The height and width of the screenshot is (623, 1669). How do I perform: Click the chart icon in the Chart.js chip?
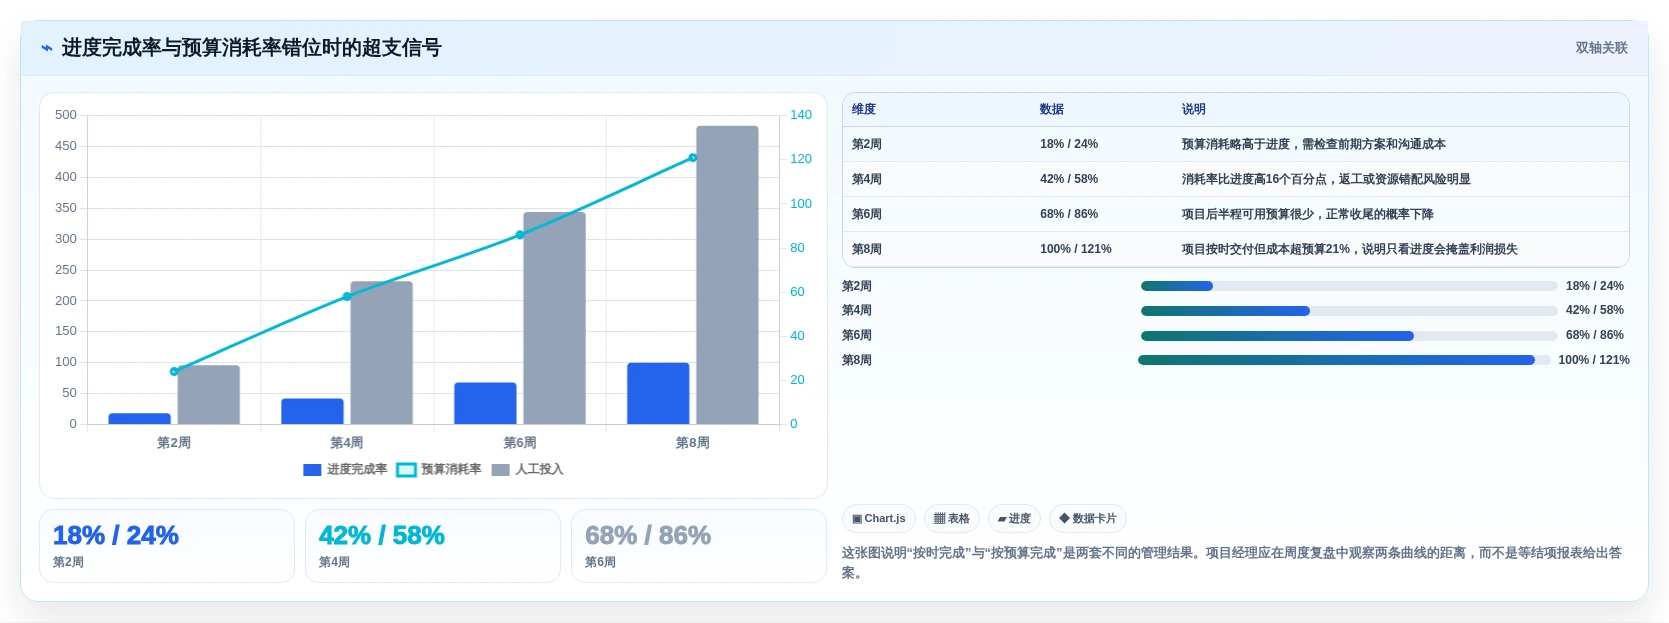[857, 518]
